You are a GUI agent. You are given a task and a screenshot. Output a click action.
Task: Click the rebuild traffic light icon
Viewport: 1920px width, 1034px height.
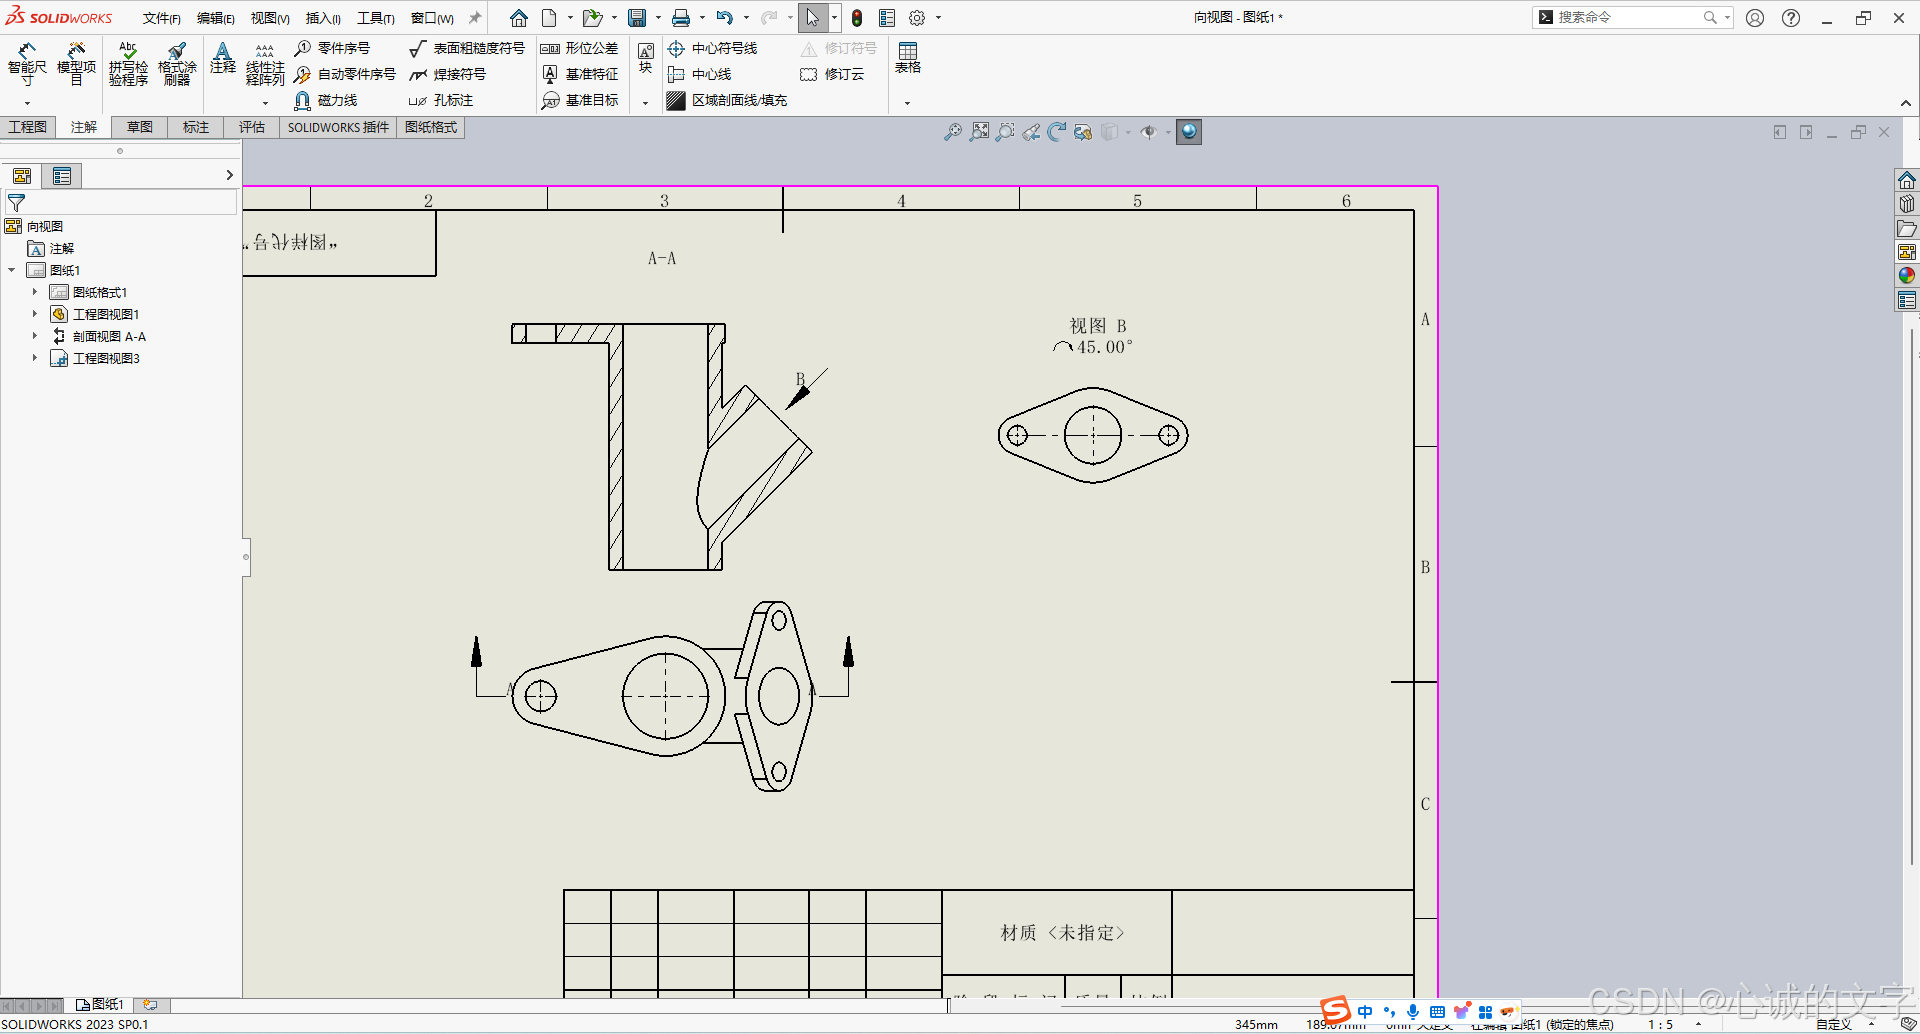pyautogui.click(x=857, y=18)
